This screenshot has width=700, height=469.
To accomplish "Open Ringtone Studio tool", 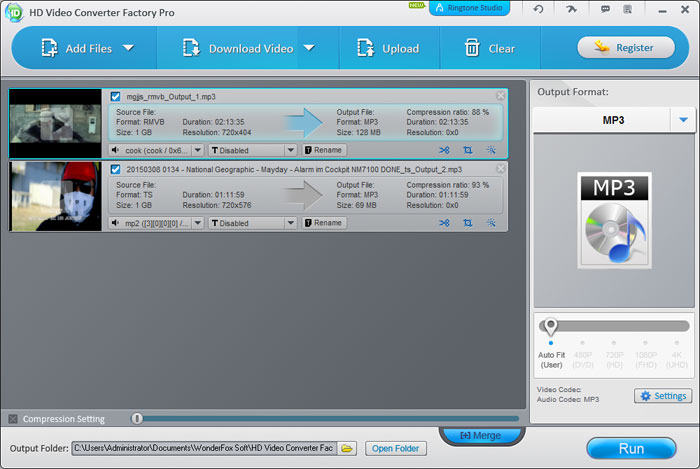I will [x=469, y=8].
